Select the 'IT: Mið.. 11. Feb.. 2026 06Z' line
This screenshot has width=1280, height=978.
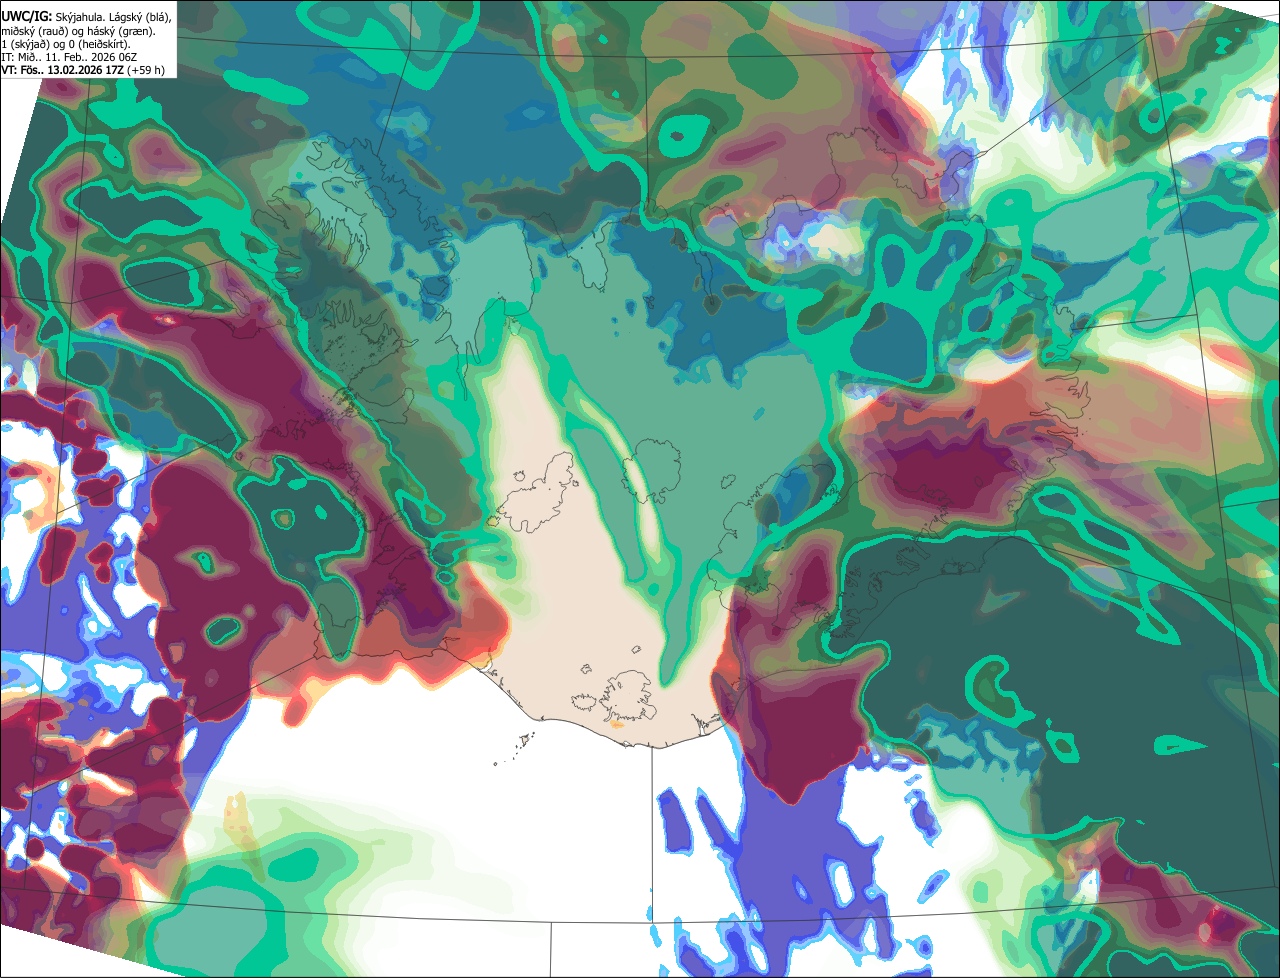(69, 57)
